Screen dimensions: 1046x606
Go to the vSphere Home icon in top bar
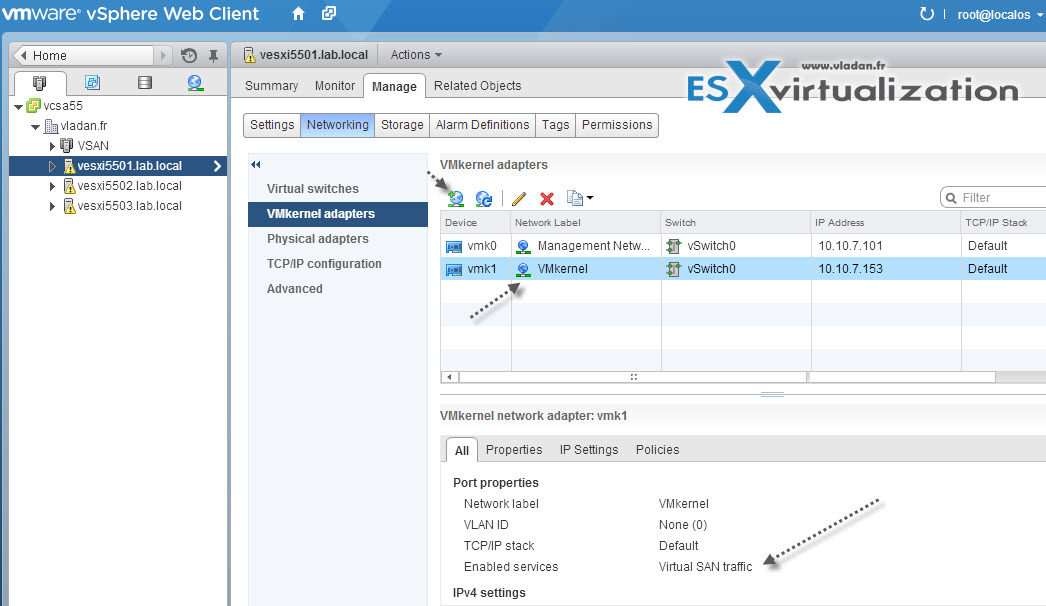pos(298,13)
